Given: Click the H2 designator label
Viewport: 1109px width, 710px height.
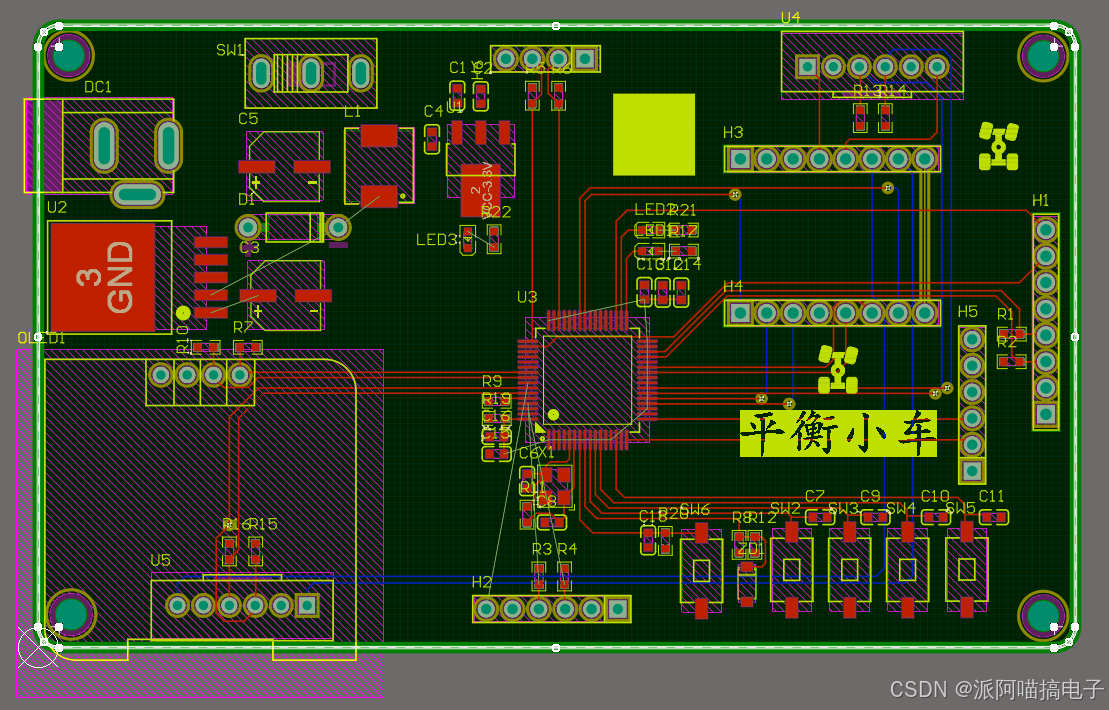Looking at the screenshot, I should [482, 582].
